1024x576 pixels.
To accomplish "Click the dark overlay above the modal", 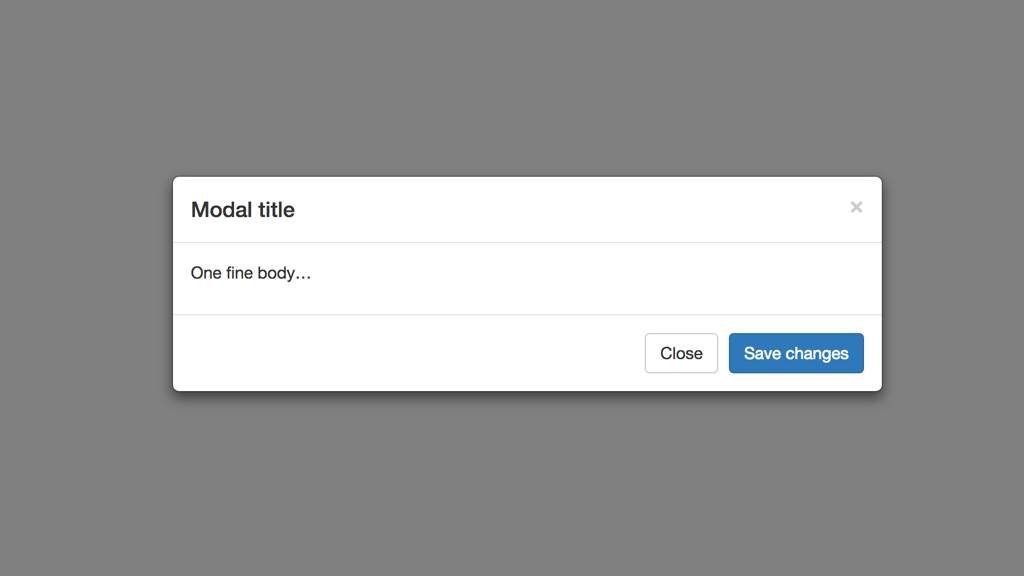I will (x=512, y=88).
